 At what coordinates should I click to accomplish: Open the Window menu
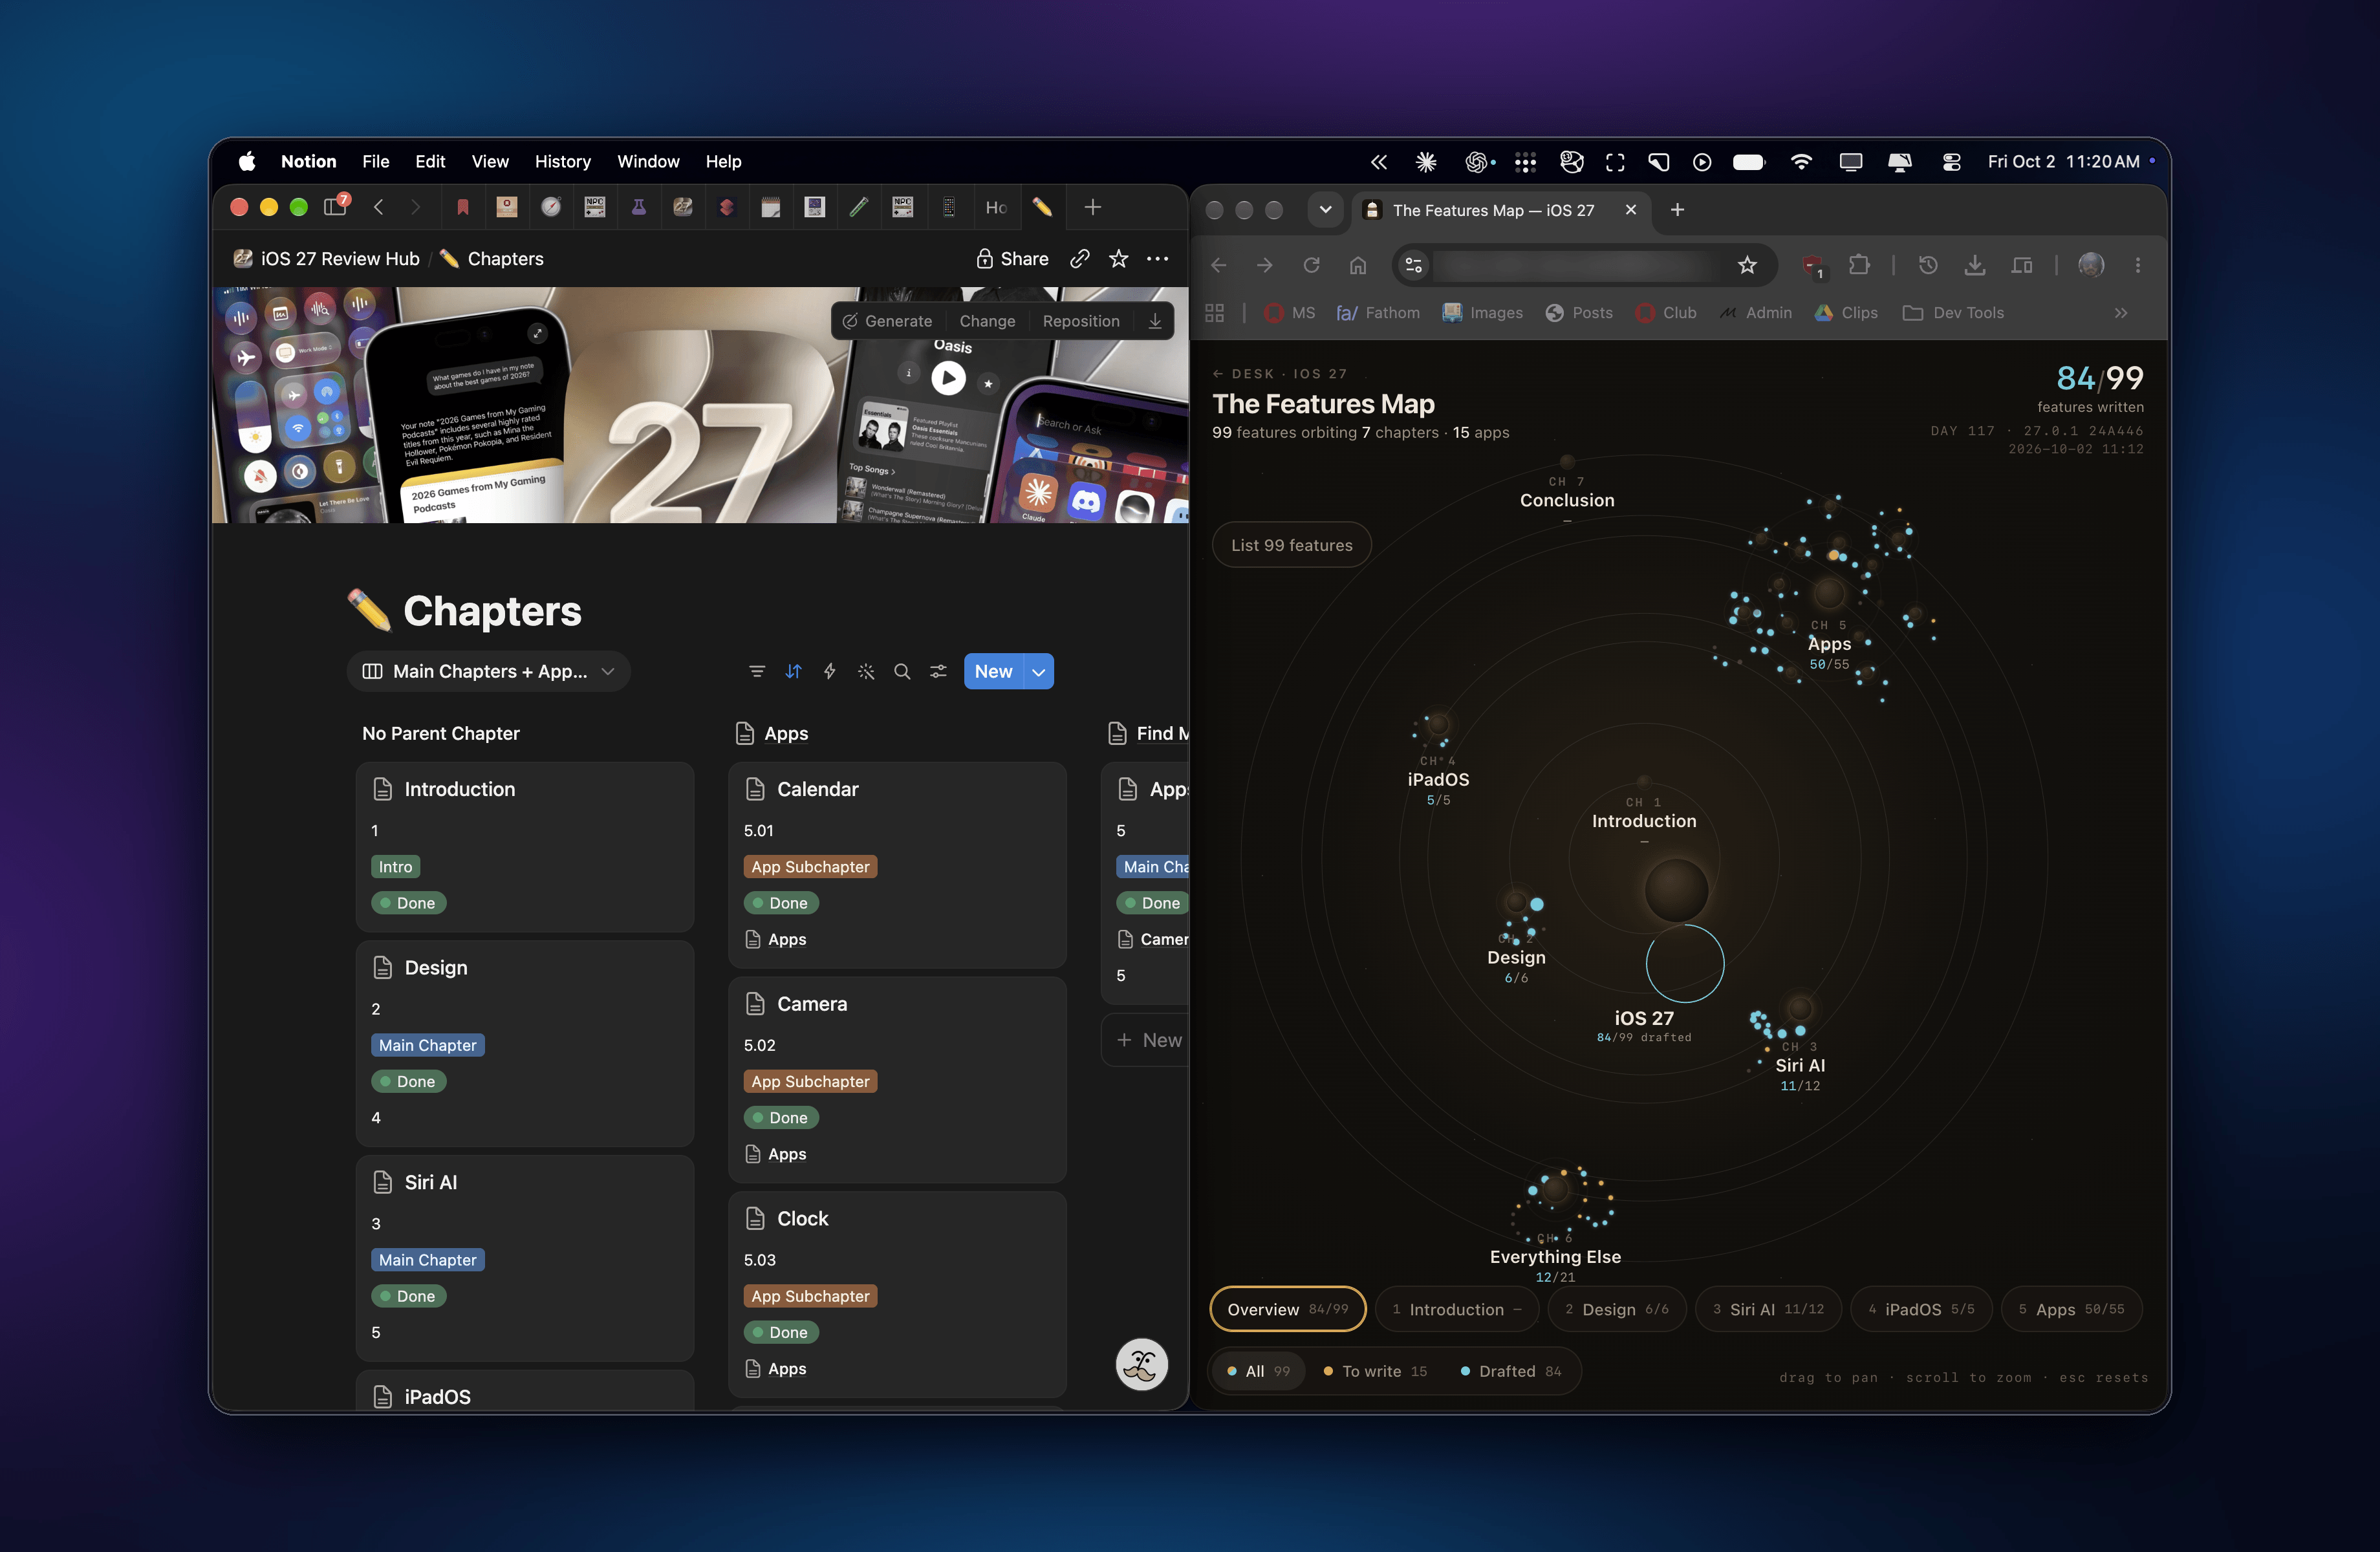[648, 162]
